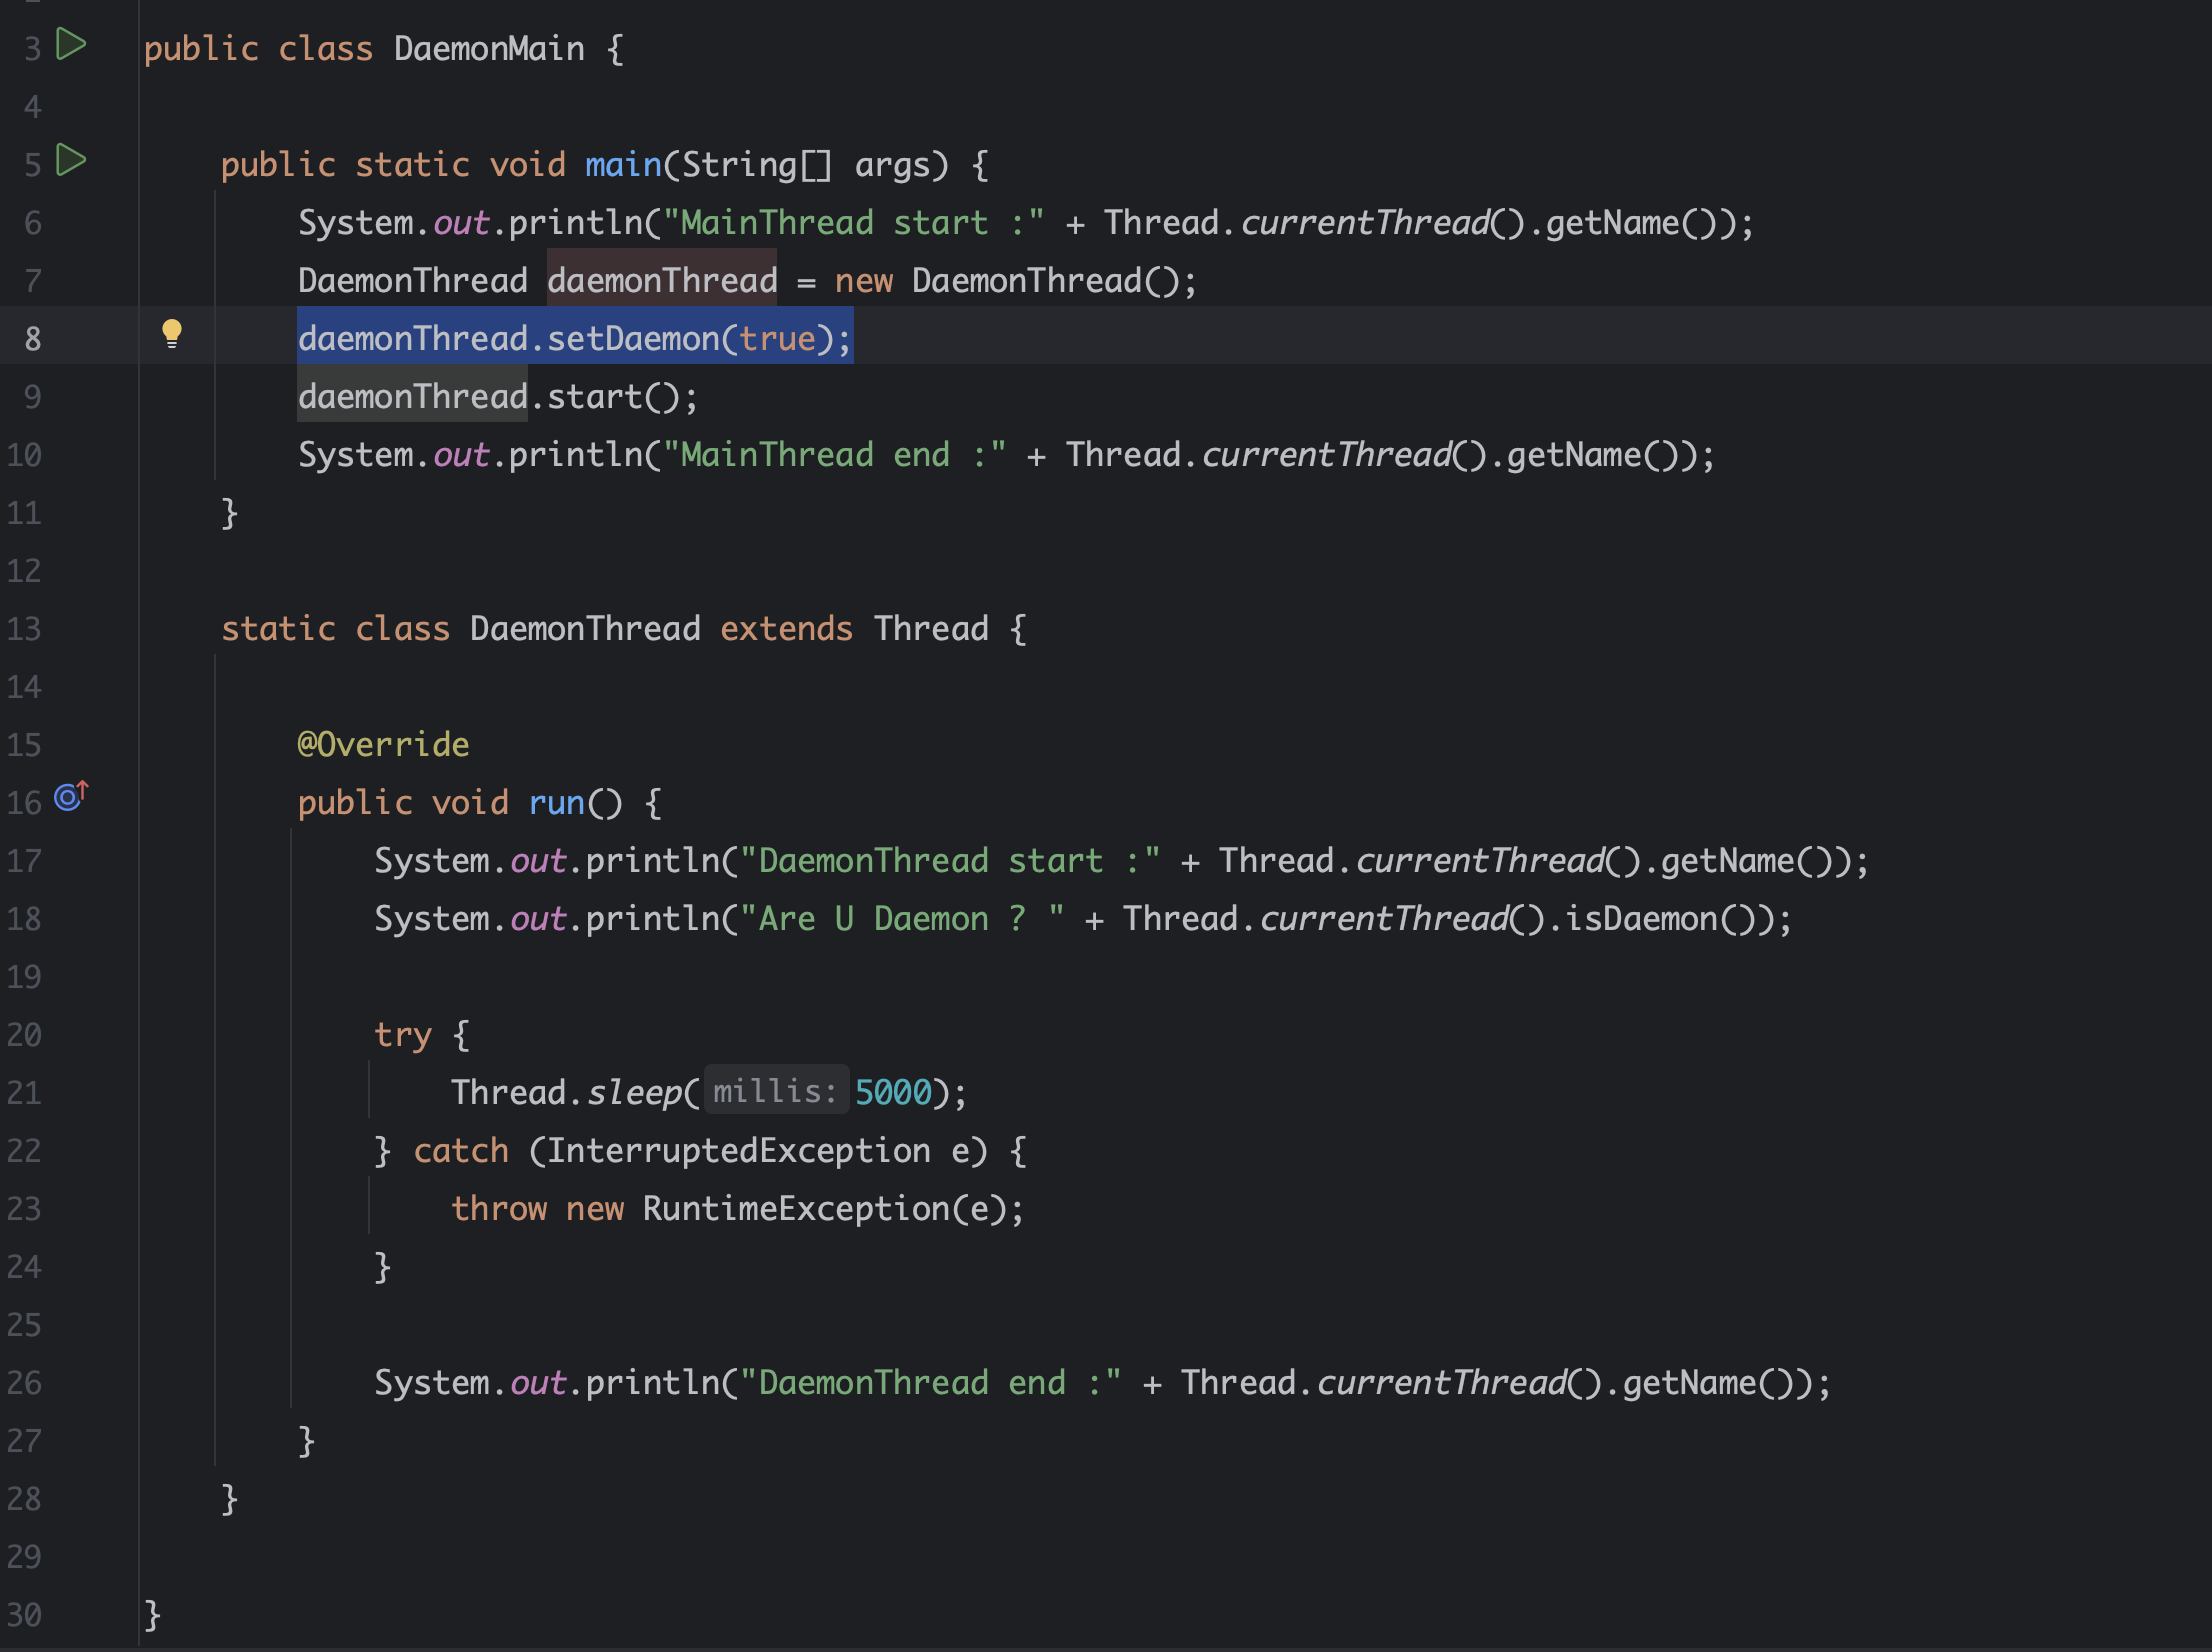Click the @Override annotation
The height and width of the screenshot is (1652, 2212).
point(383,745)
